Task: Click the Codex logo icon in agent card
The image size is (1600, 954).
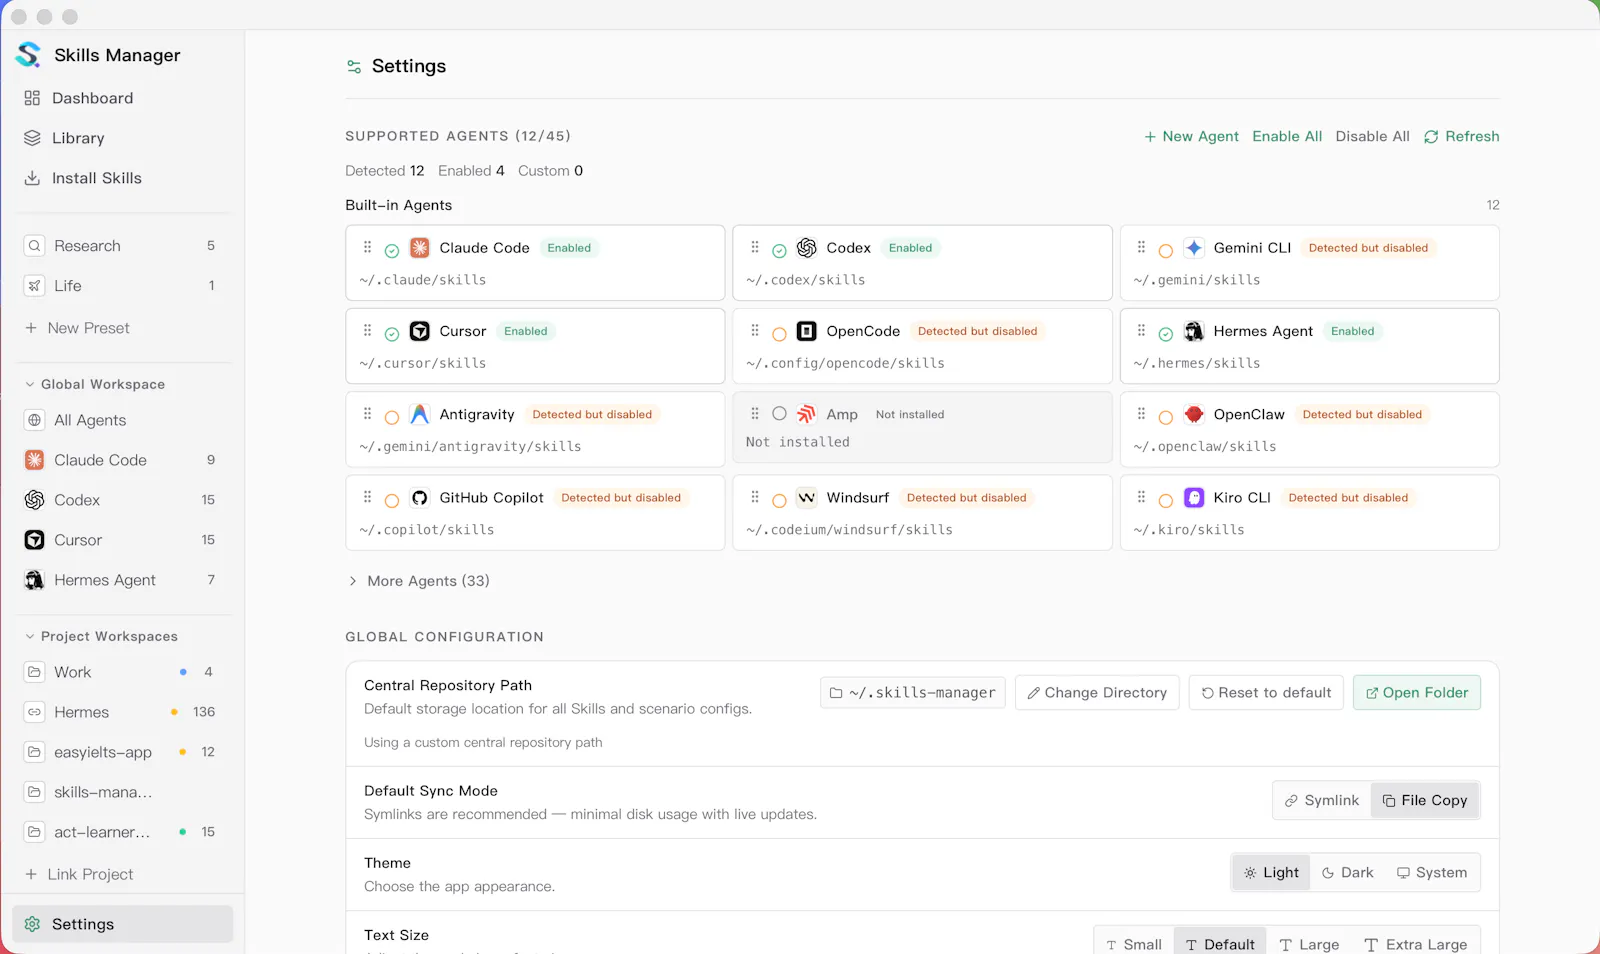Action: (807, 248)
